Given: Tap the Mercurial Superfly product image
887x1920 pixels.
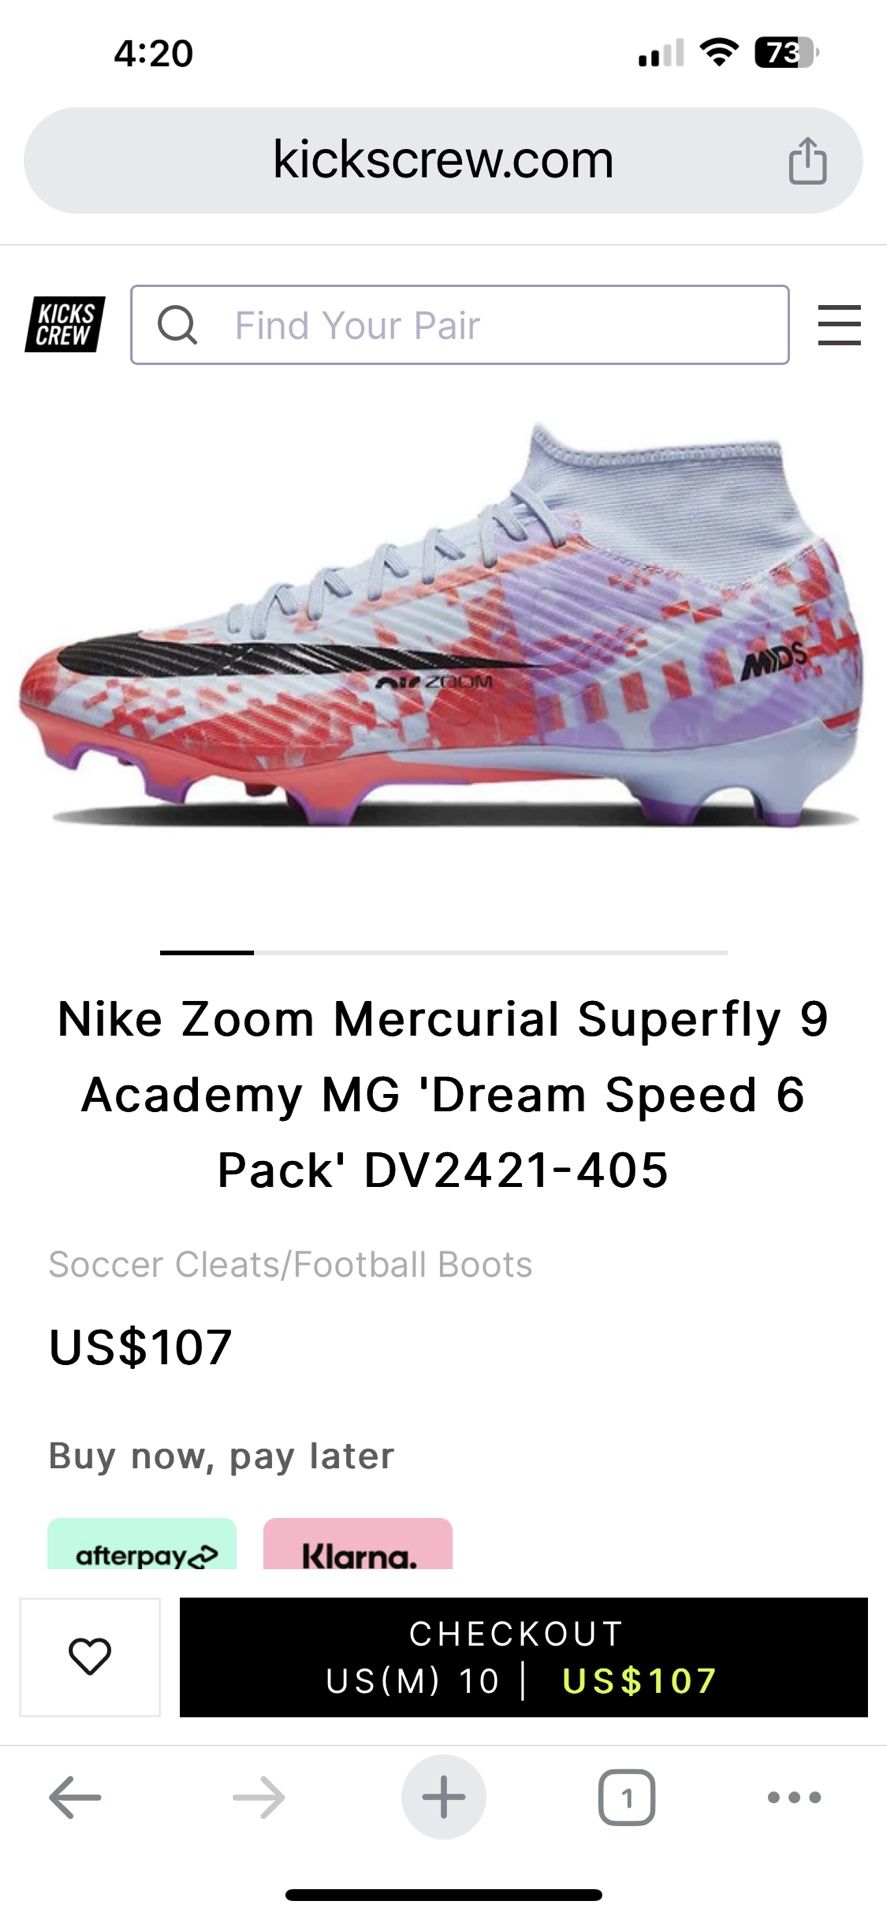Looking at the screenshot, I should pos(443,625).
